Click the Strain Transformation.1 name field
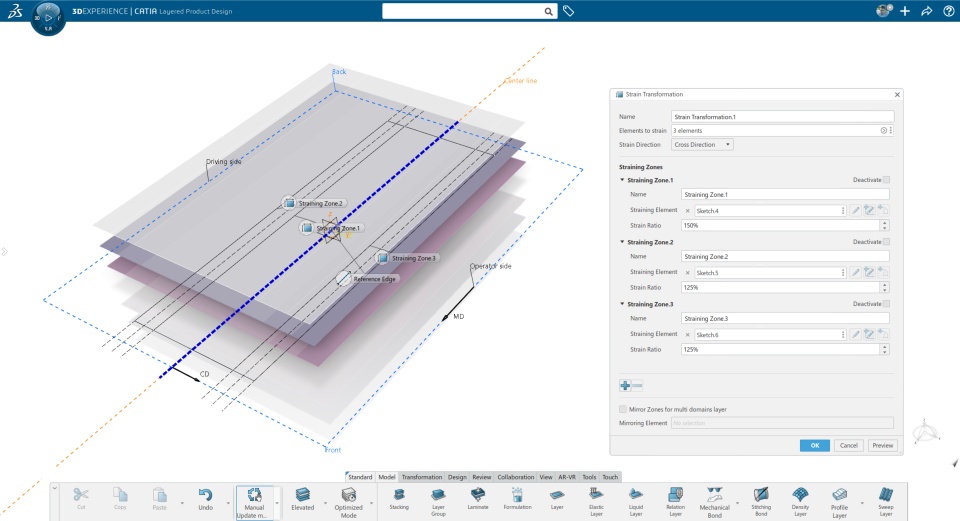The width and height of the screenshot is (960, 521). [782, 116]
